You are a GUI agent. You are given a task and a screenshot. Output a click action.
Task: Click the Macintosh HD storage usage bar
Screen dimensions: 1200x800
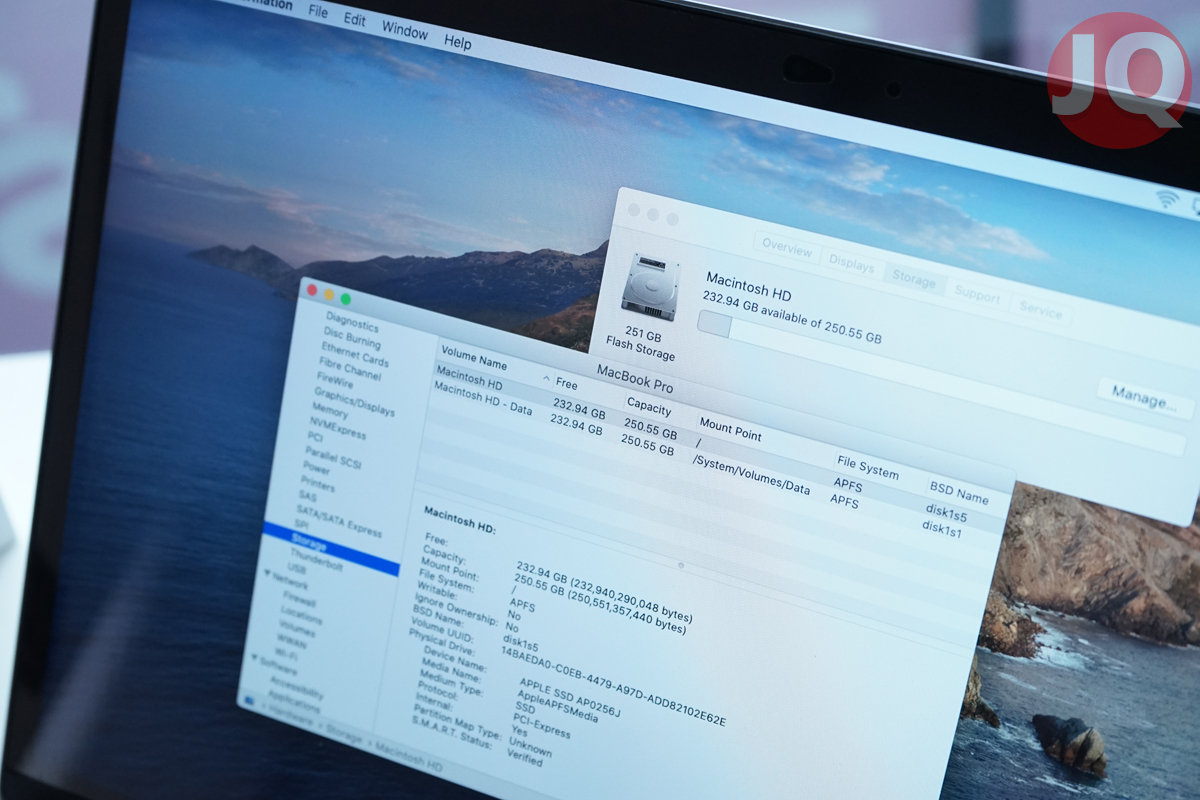[x=940, y=382]
